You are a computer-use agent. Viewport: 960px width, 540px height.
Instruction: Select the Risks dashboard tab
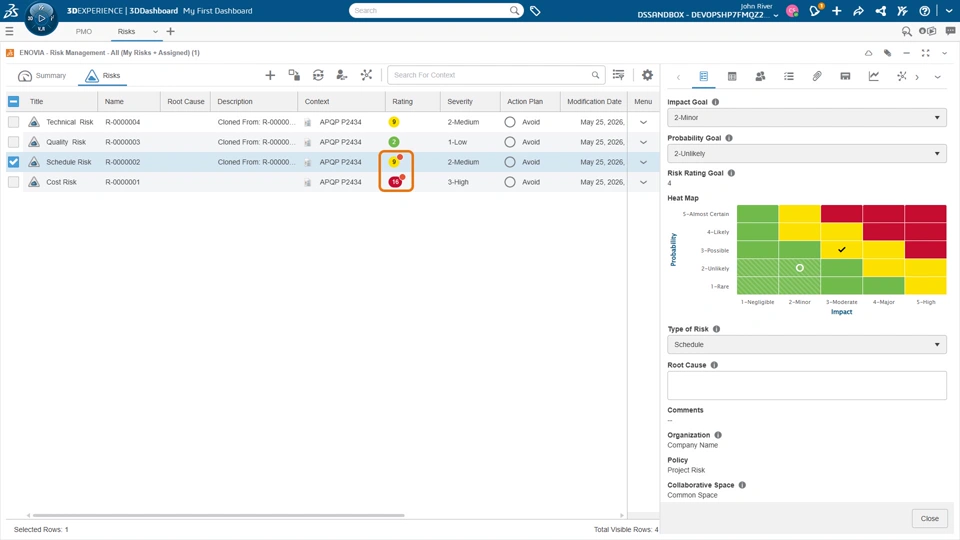click(126, 31)
